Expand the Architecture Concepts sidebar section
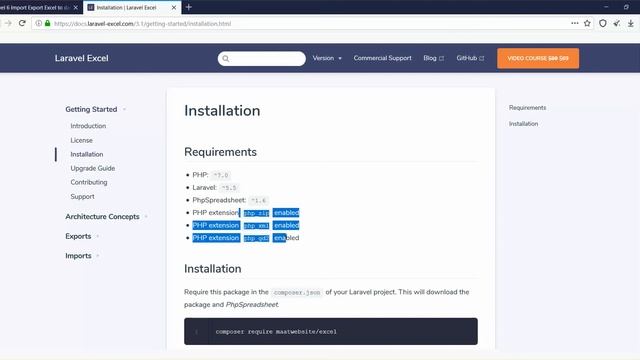 (106, 217)
